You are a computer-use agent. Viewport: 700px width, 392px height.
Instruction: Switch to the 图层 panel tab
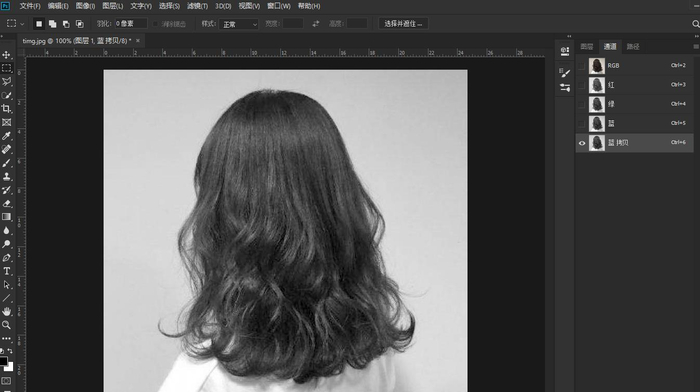(587, 46)
